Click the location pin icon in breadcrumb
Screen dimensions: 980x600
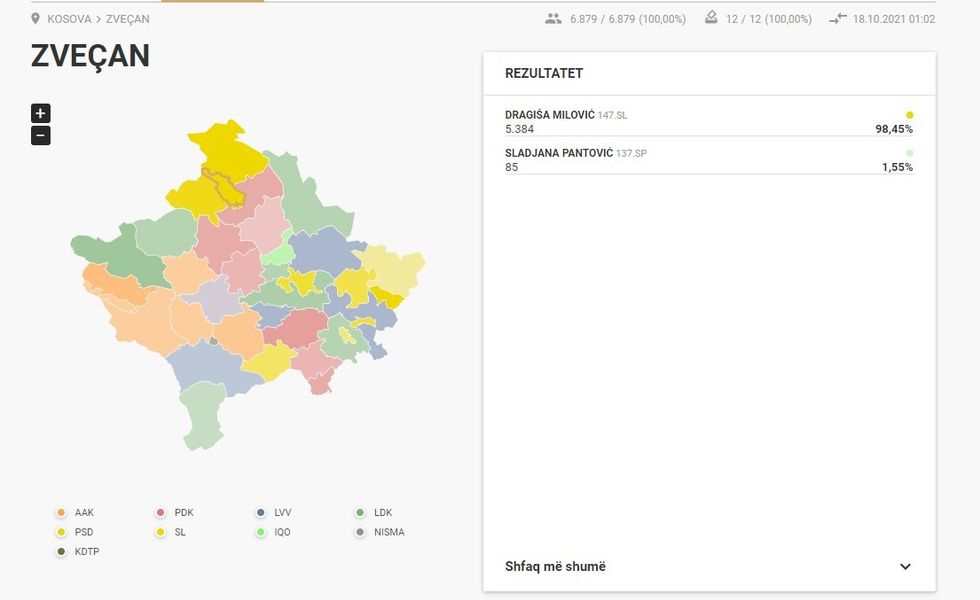(x=36, y=19)
